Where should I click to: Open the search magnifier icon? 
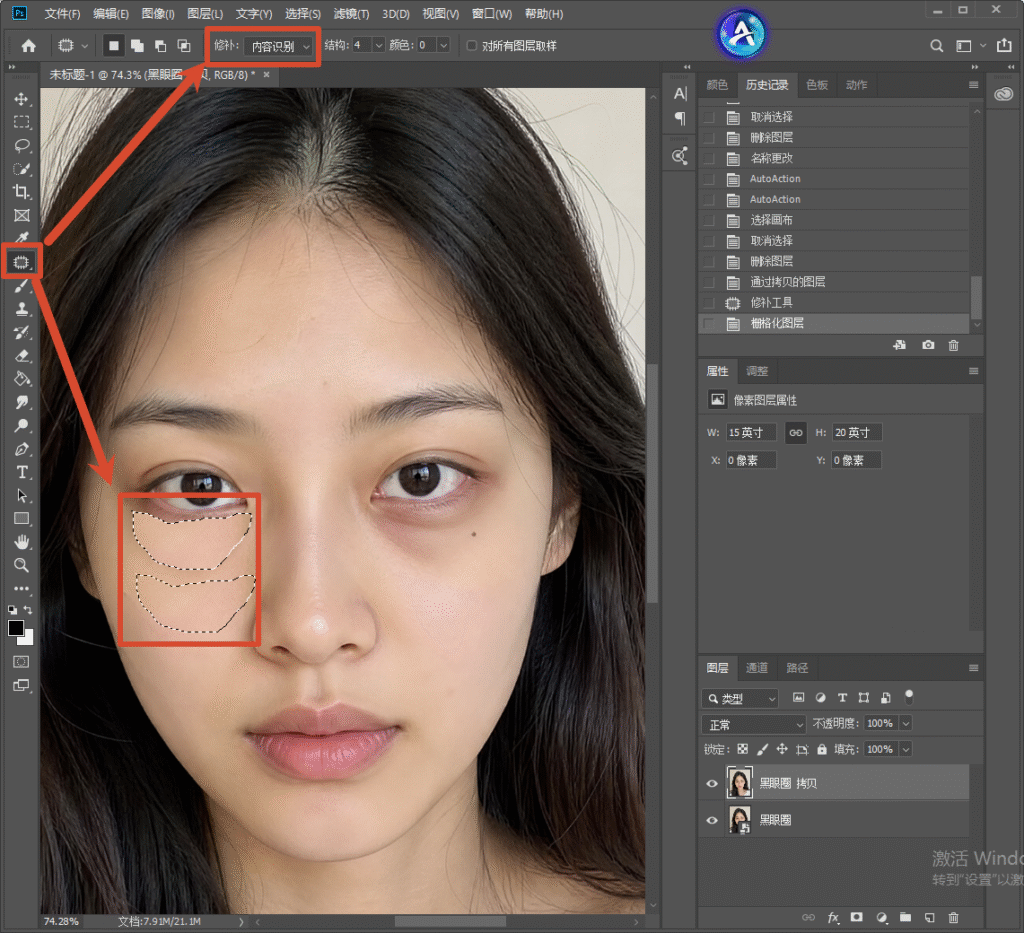tap(936, 46)
